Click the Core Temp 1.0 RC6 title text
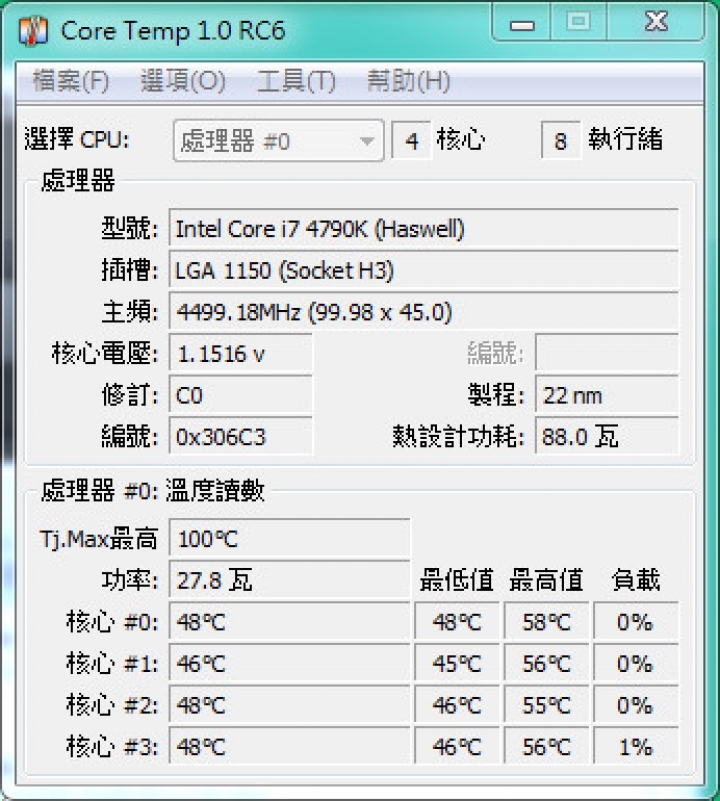 tap(173, 31)
